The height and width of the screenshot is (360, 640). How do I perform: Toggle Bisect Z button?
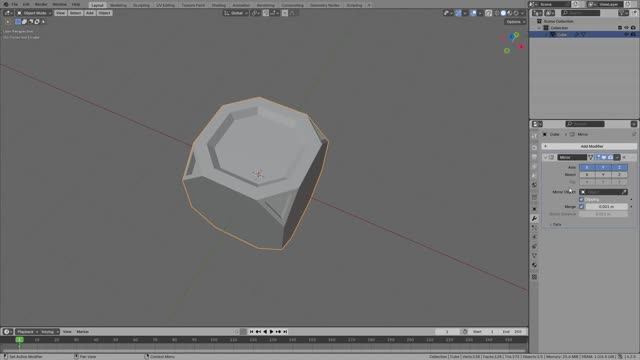pos(619,175)
